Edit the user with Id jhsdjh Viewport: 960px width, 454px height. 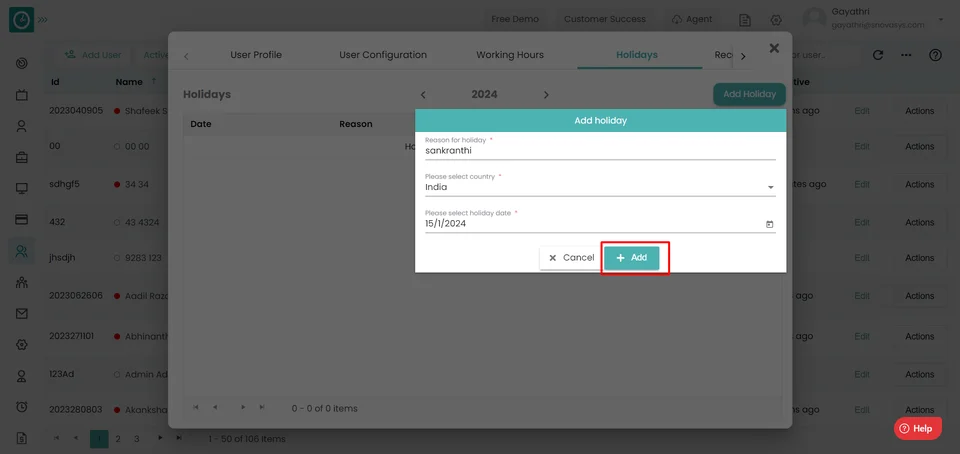click(x=862, y=258)
